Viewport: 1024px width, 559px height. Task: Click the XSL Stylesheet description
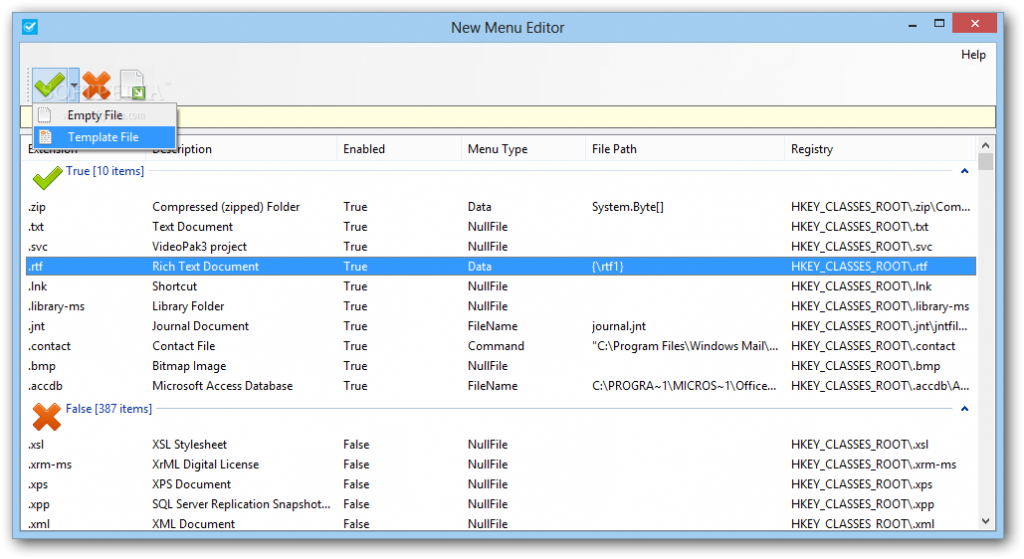click(x=189, y=445)
